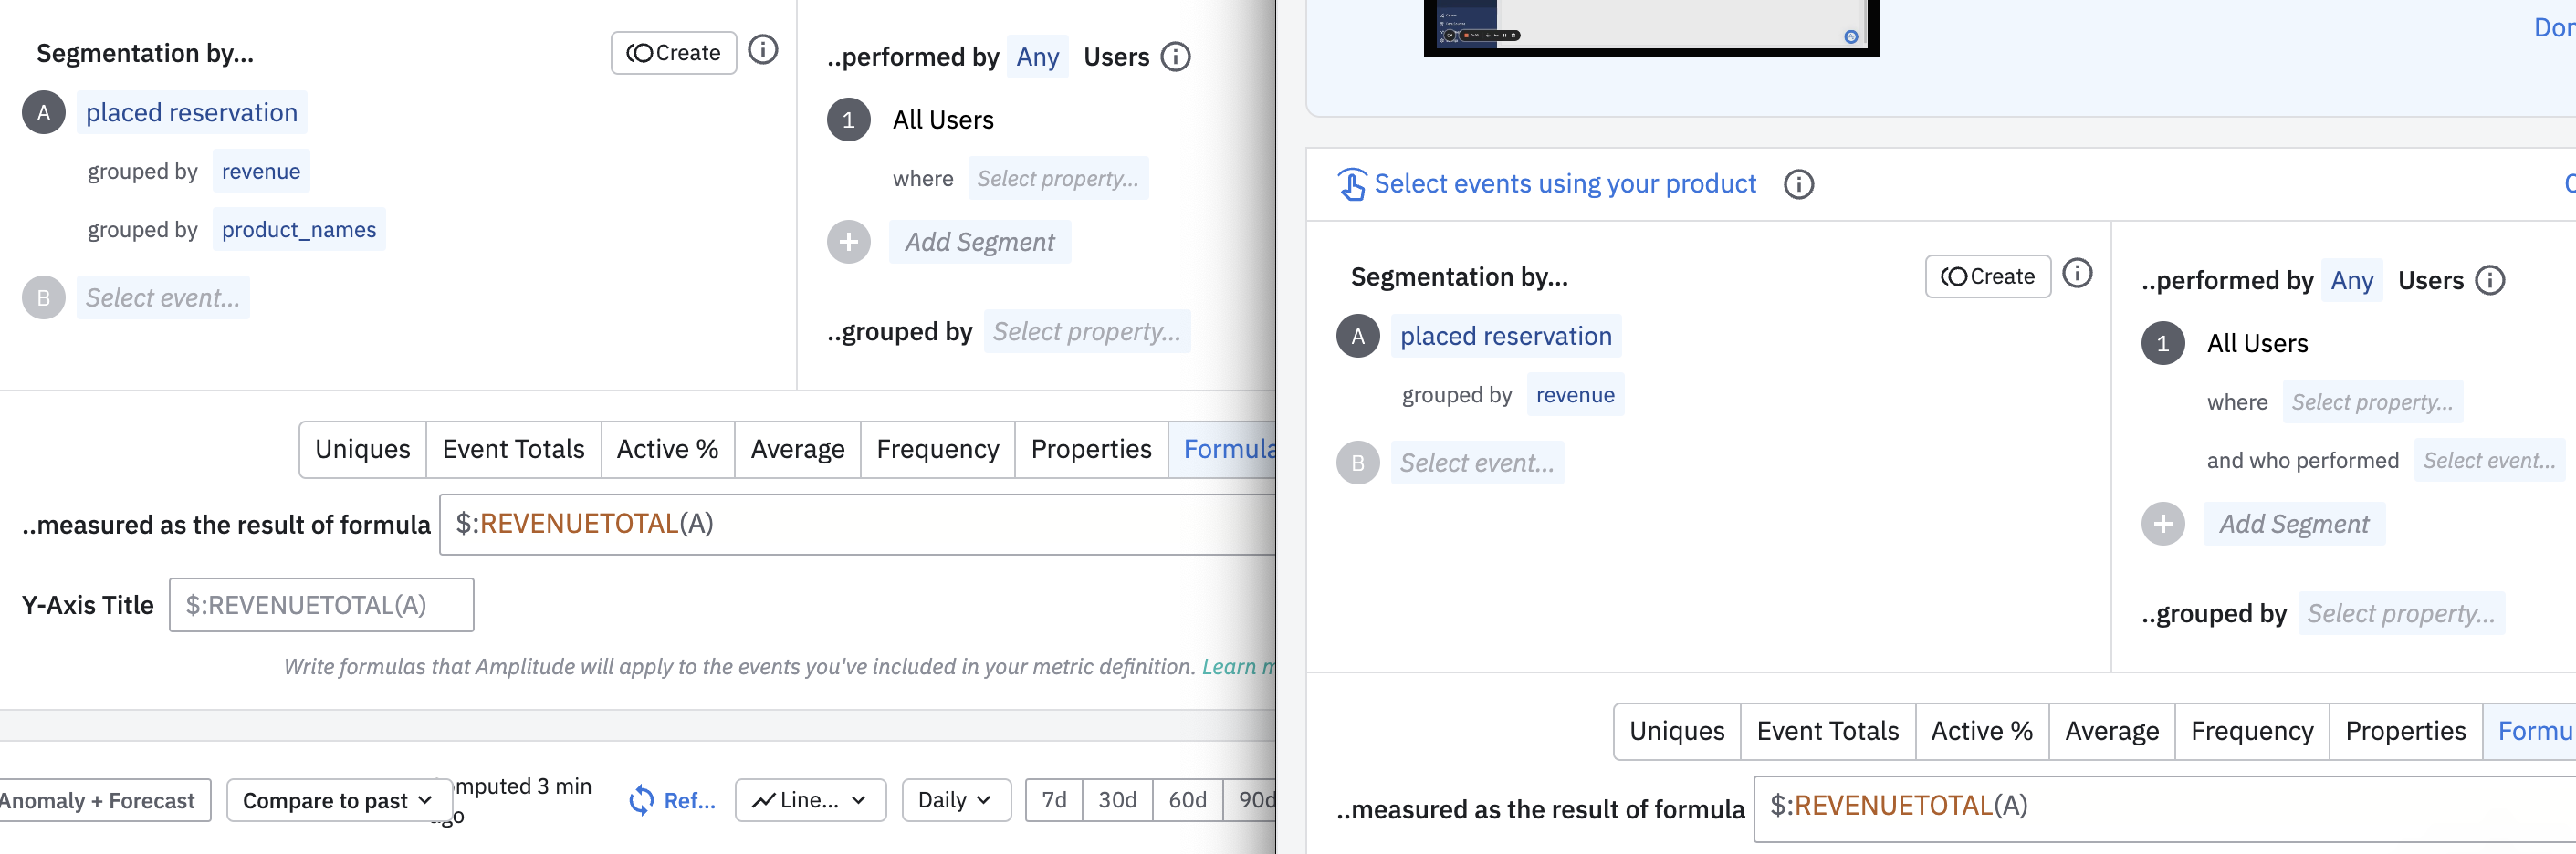Open the Line chart type dropdown
Image resolution: width=2576 pixels, height=854 pixels.
click(810, 800)
